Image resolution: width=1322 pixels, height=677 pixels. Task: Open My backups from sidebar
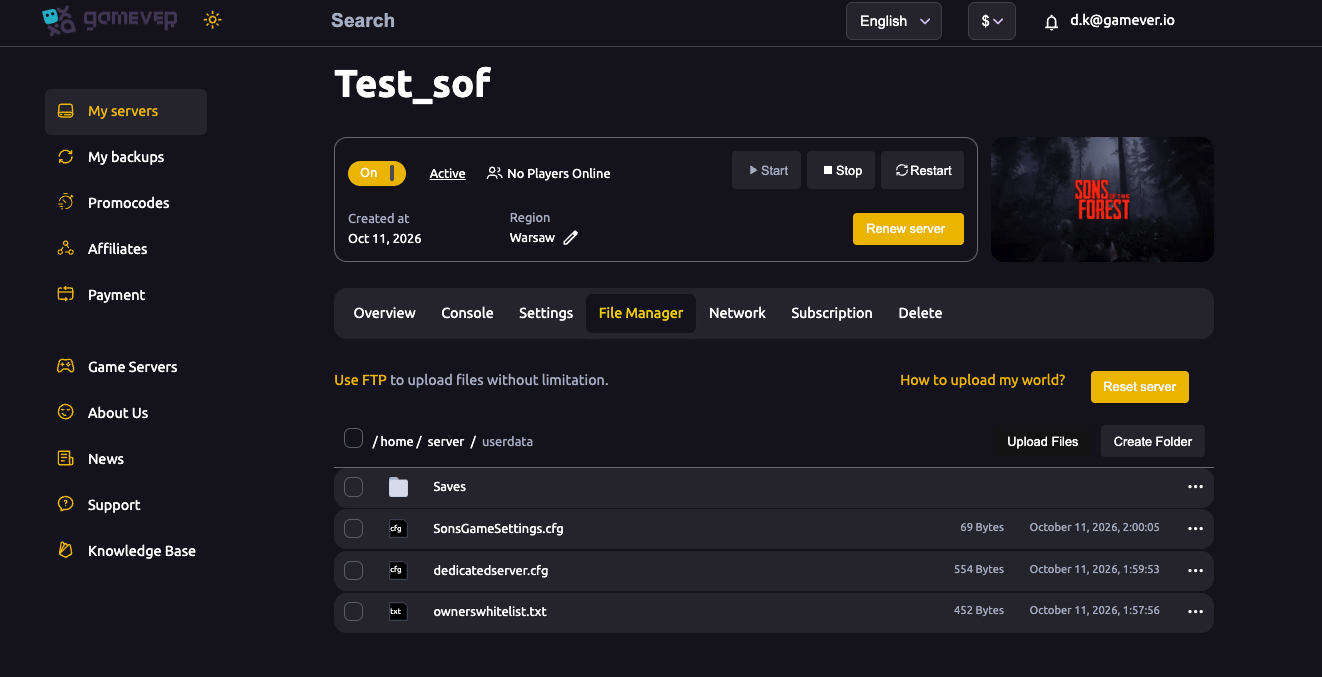[x=126, y=157]
